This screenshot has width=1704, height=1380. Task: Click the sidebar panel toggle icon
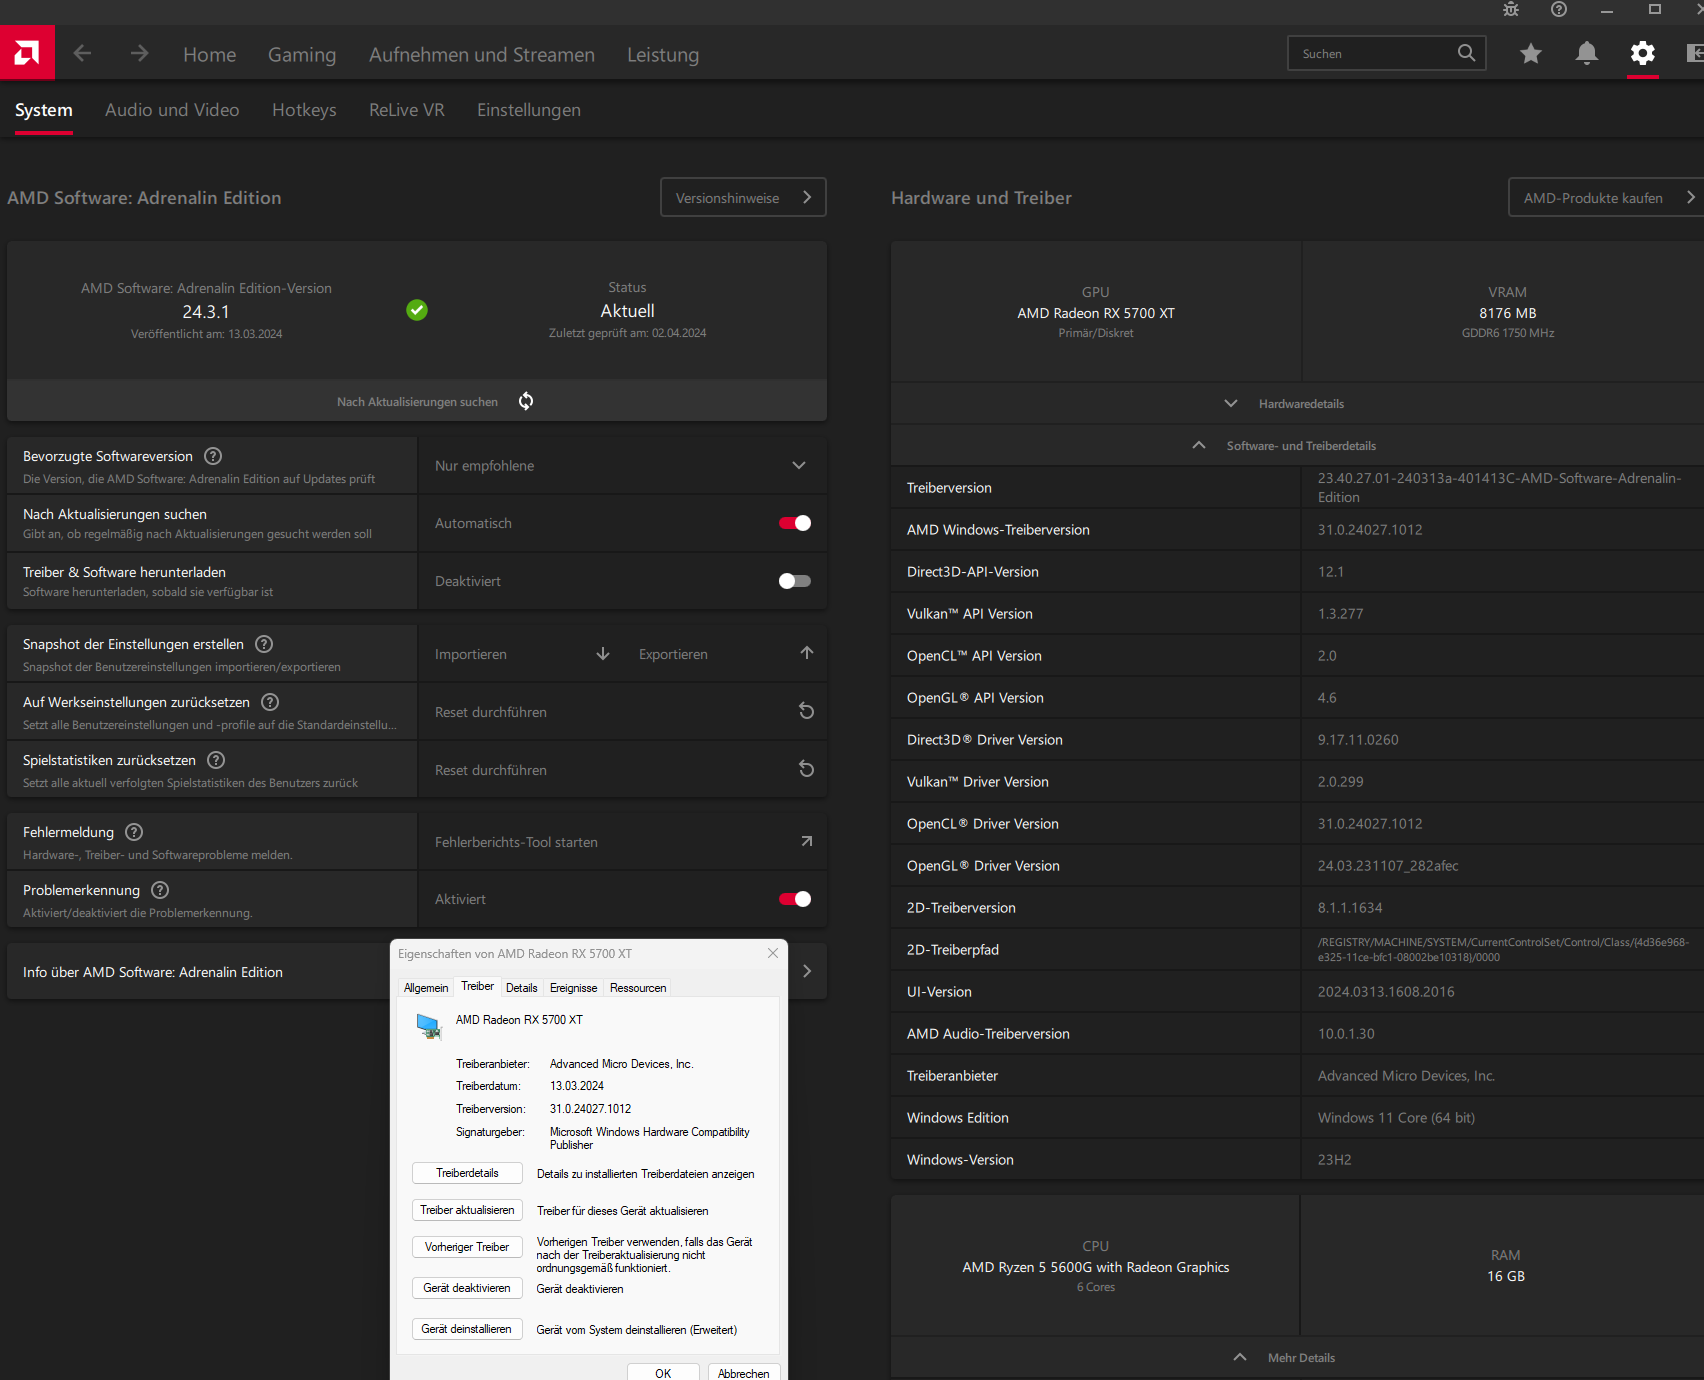click(x=1694, y=53)
